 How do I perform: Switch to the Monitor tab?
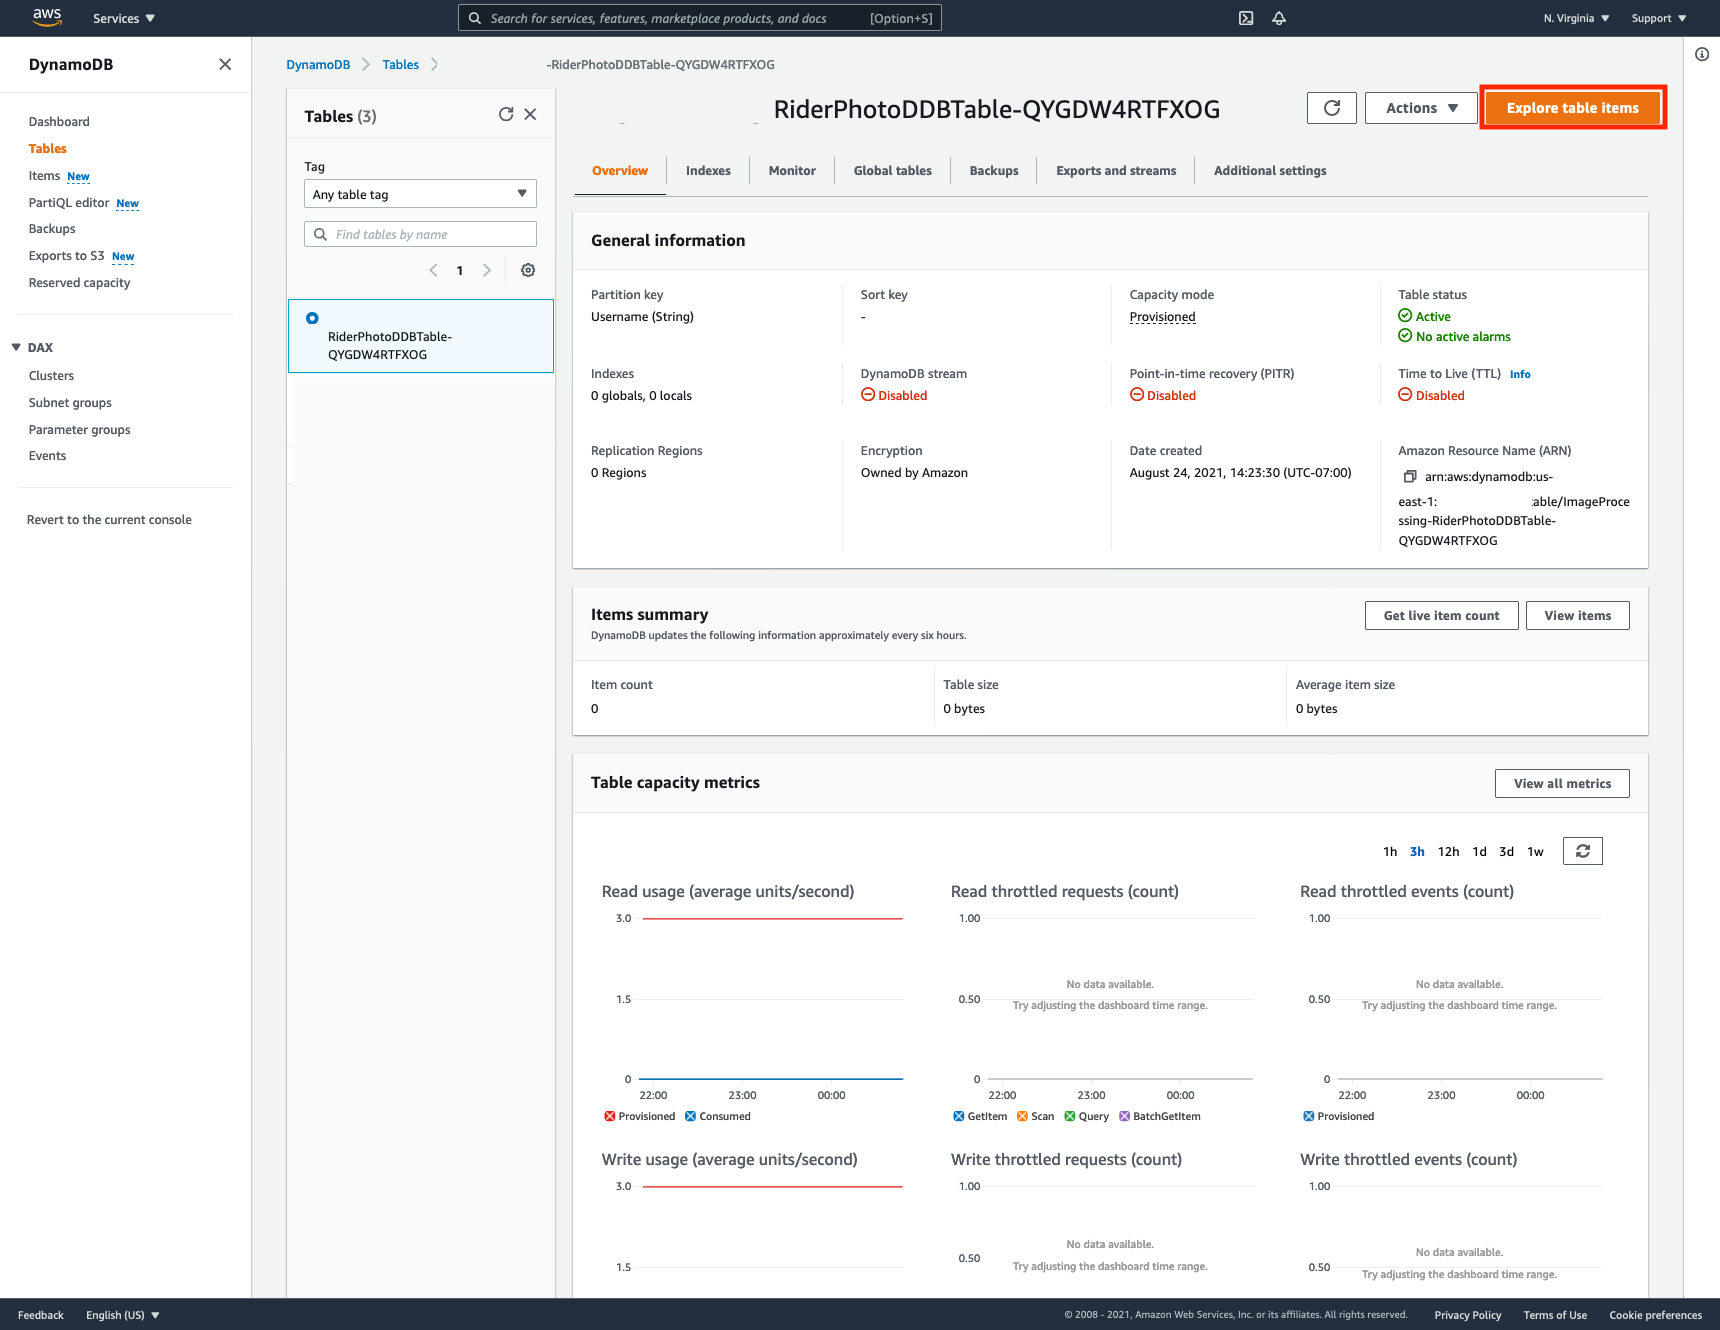(792, 171)
